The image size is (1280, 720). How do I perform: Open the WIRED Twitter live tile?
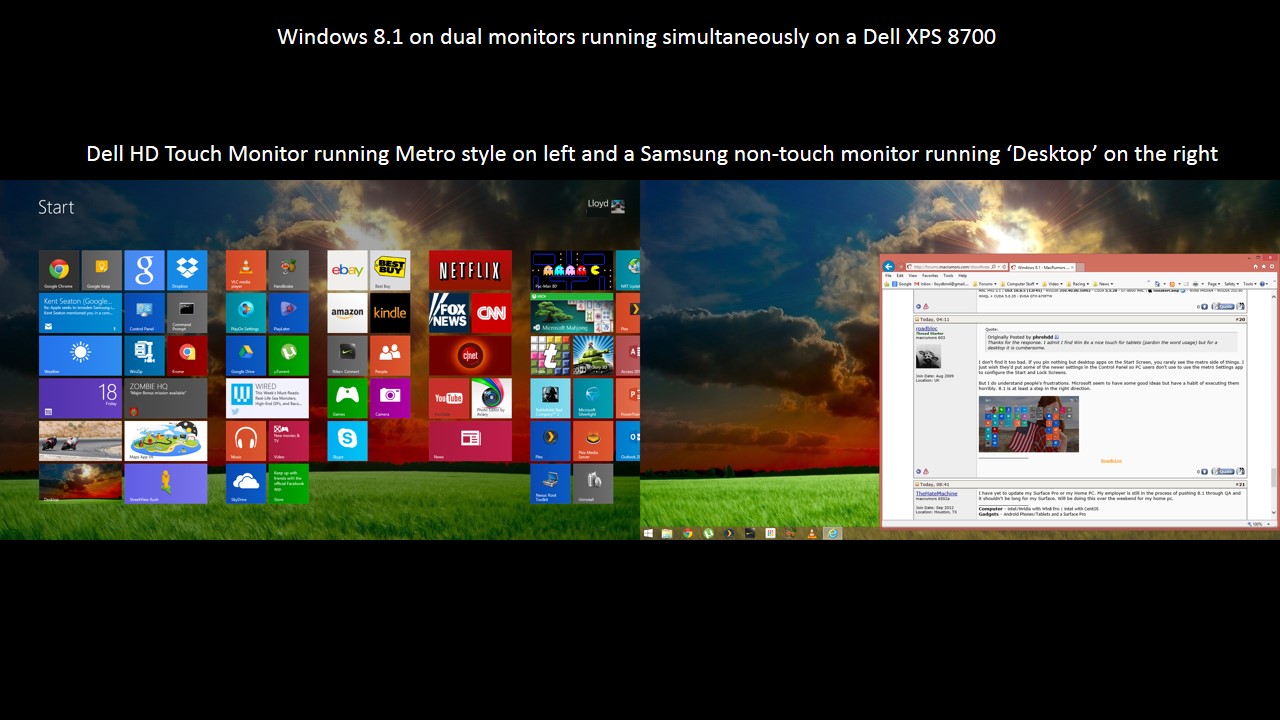click(x=267, y=398)
